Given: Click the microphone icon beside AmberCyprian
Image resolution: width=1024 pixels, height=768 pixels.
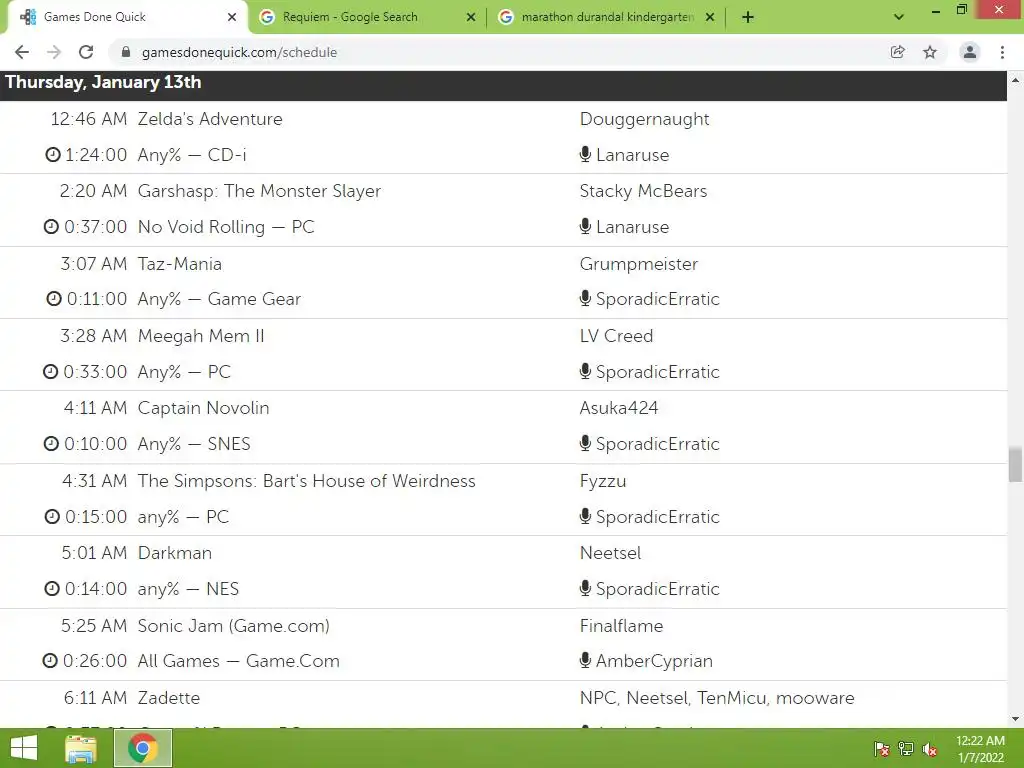Looking at the screenshot, I should (586, 660).
